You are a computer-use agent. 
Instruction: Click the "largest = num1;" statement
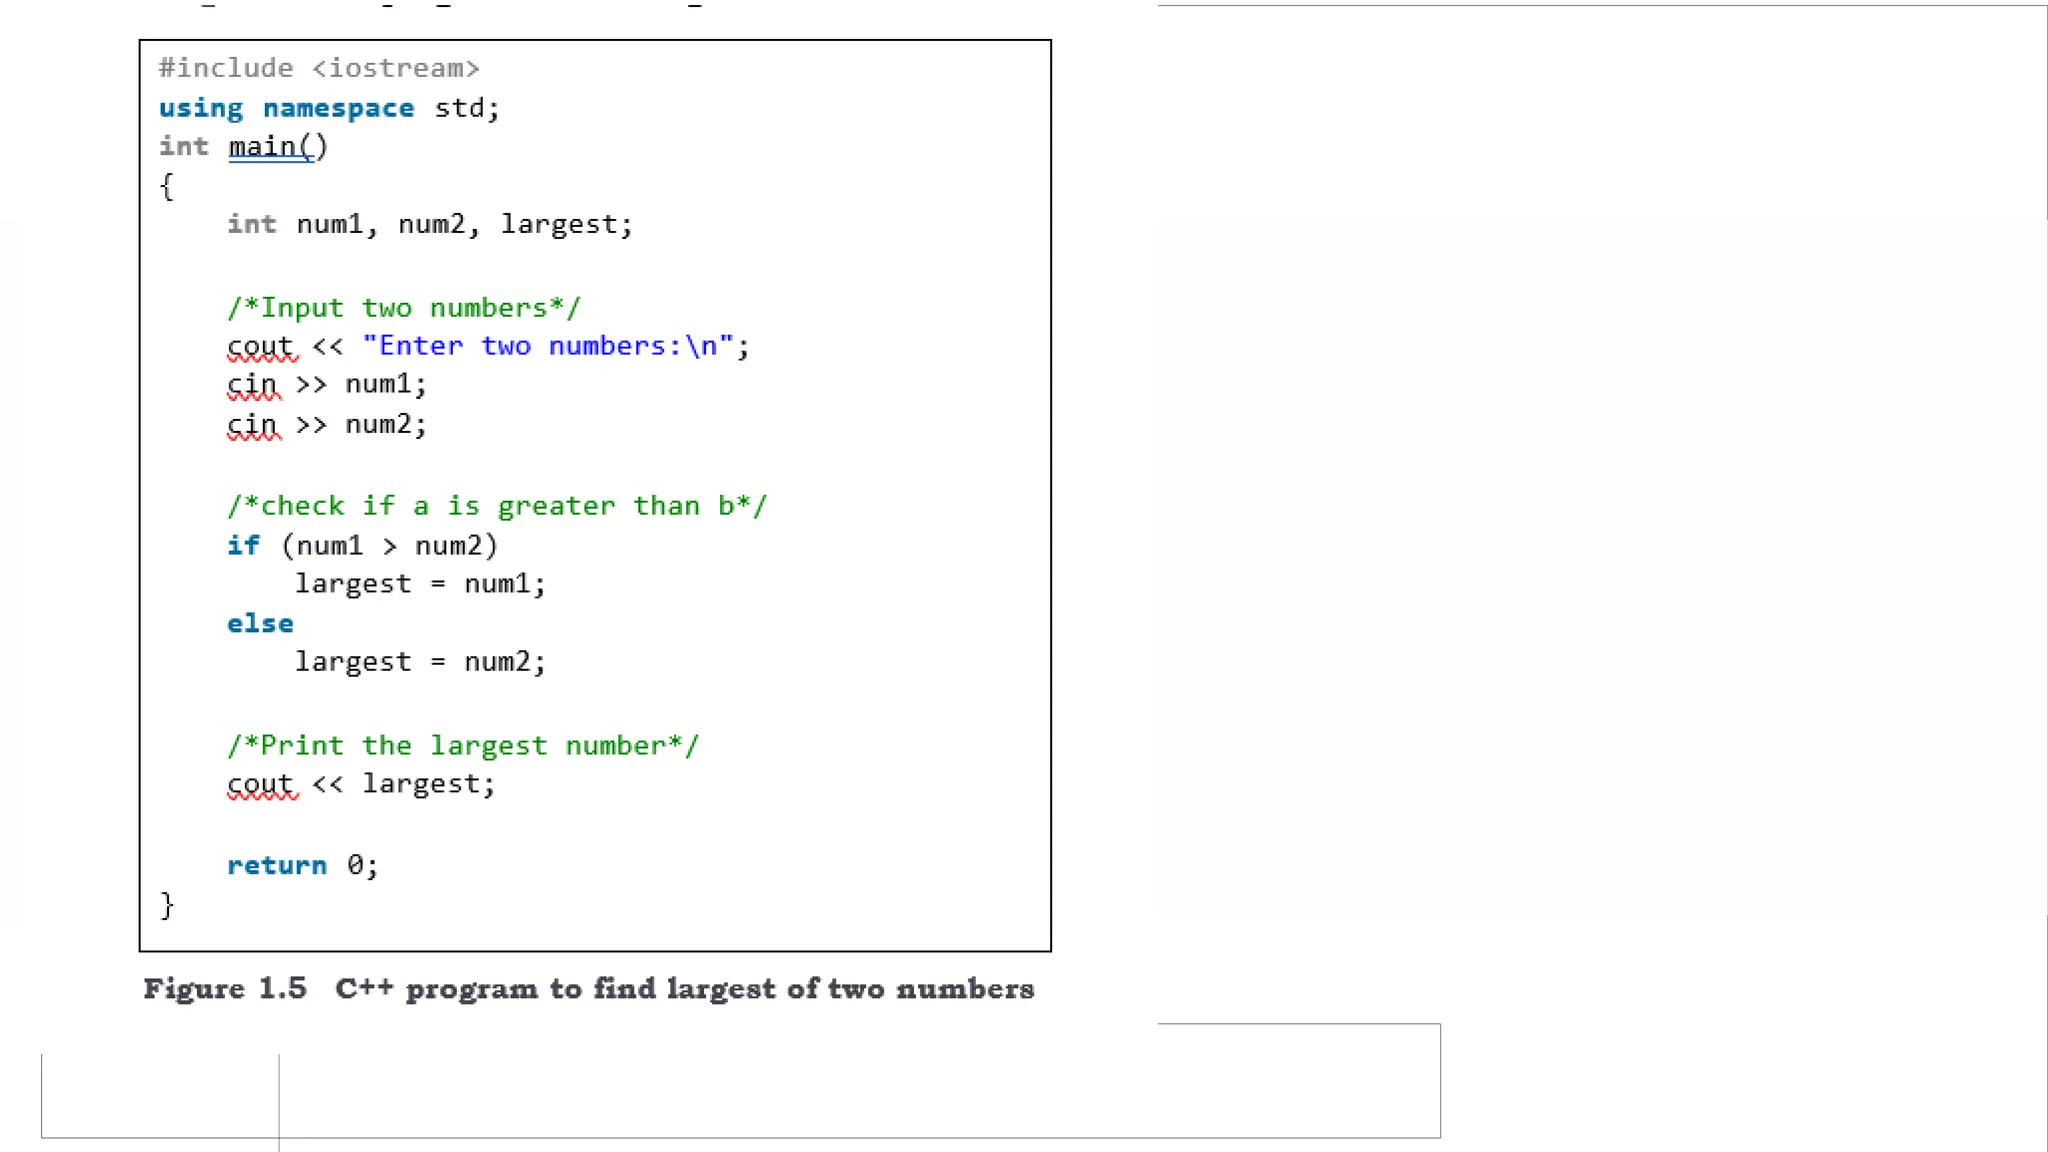coord(420,584)
